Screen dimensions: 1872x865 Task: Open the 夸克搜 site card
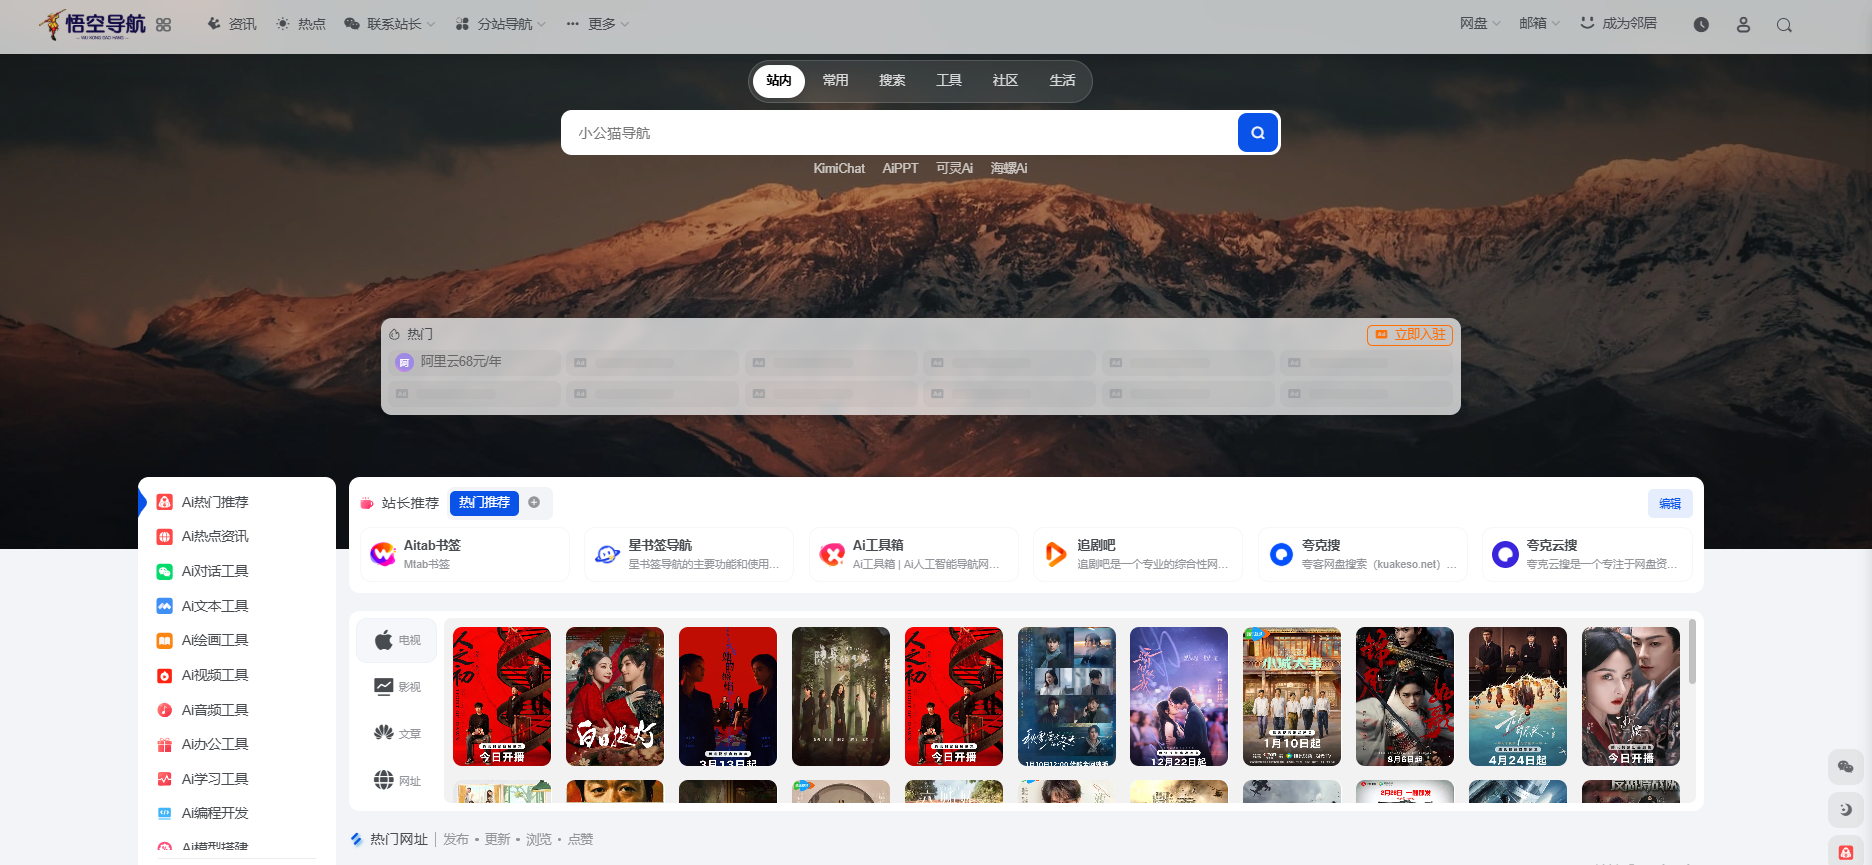point(1363,554)
